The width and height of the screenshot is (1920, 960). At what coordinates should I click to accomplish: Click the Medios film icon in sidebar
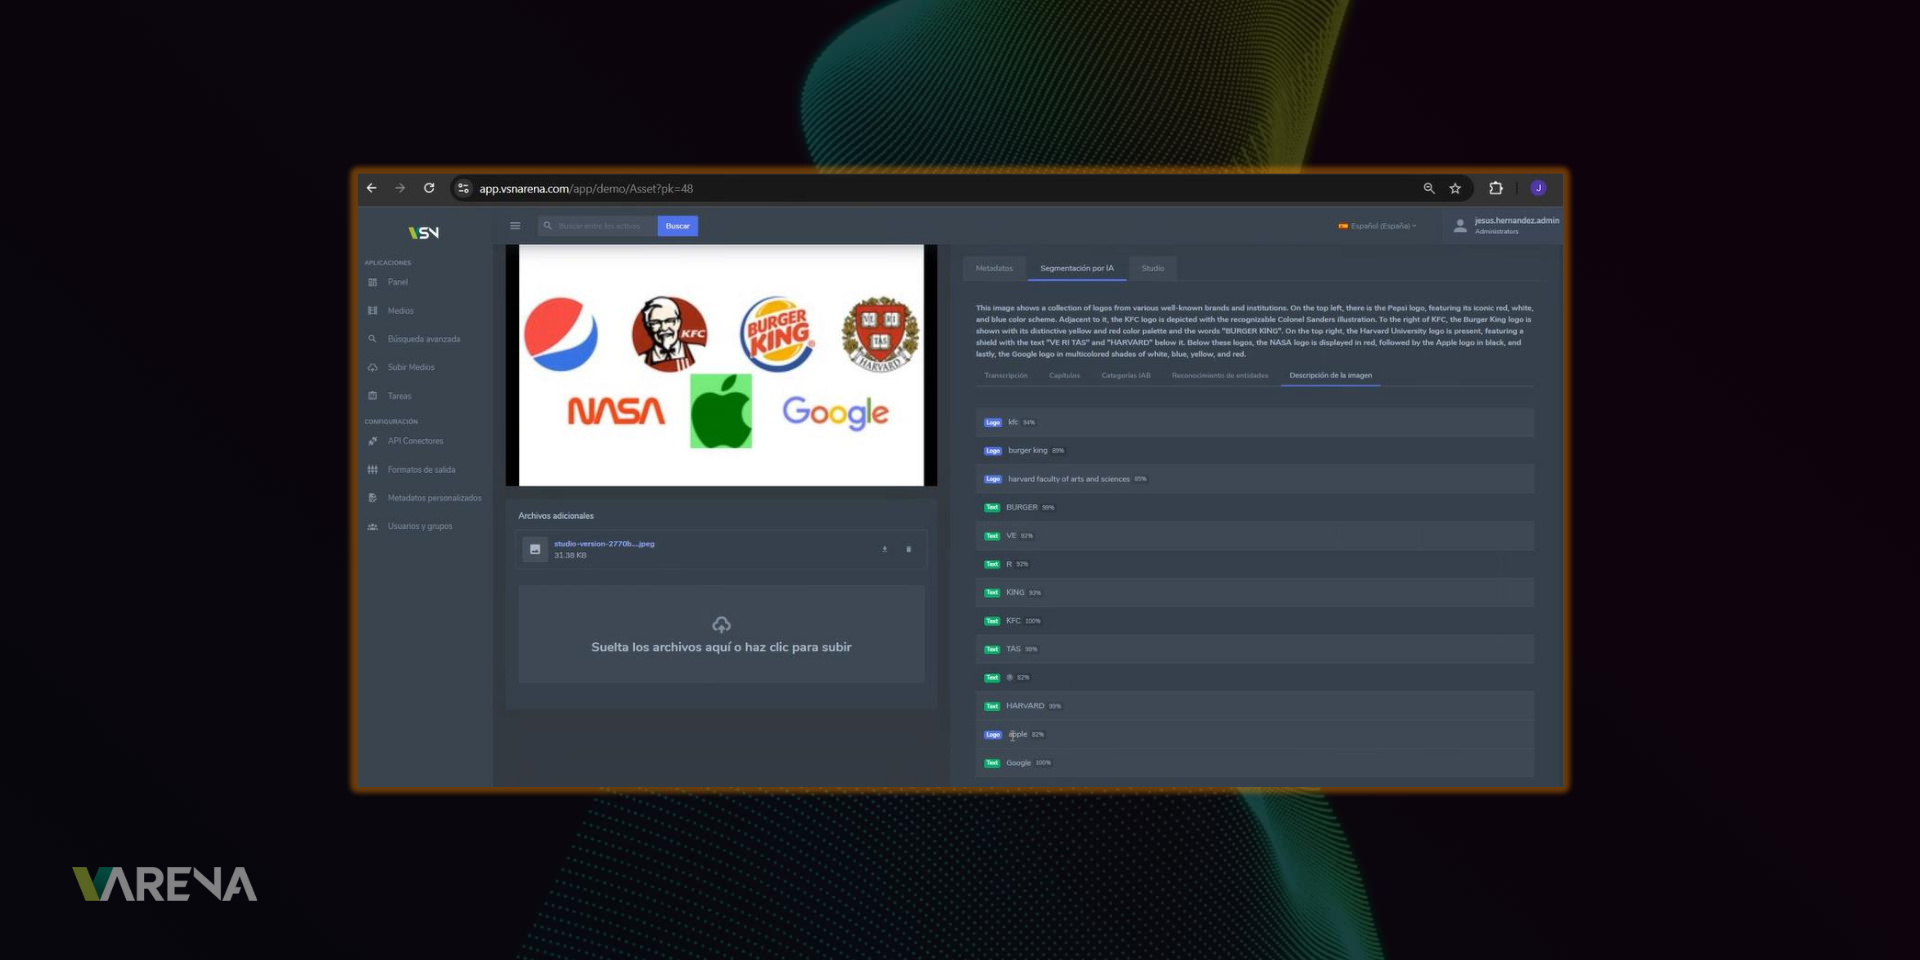[x=373, y=311]
